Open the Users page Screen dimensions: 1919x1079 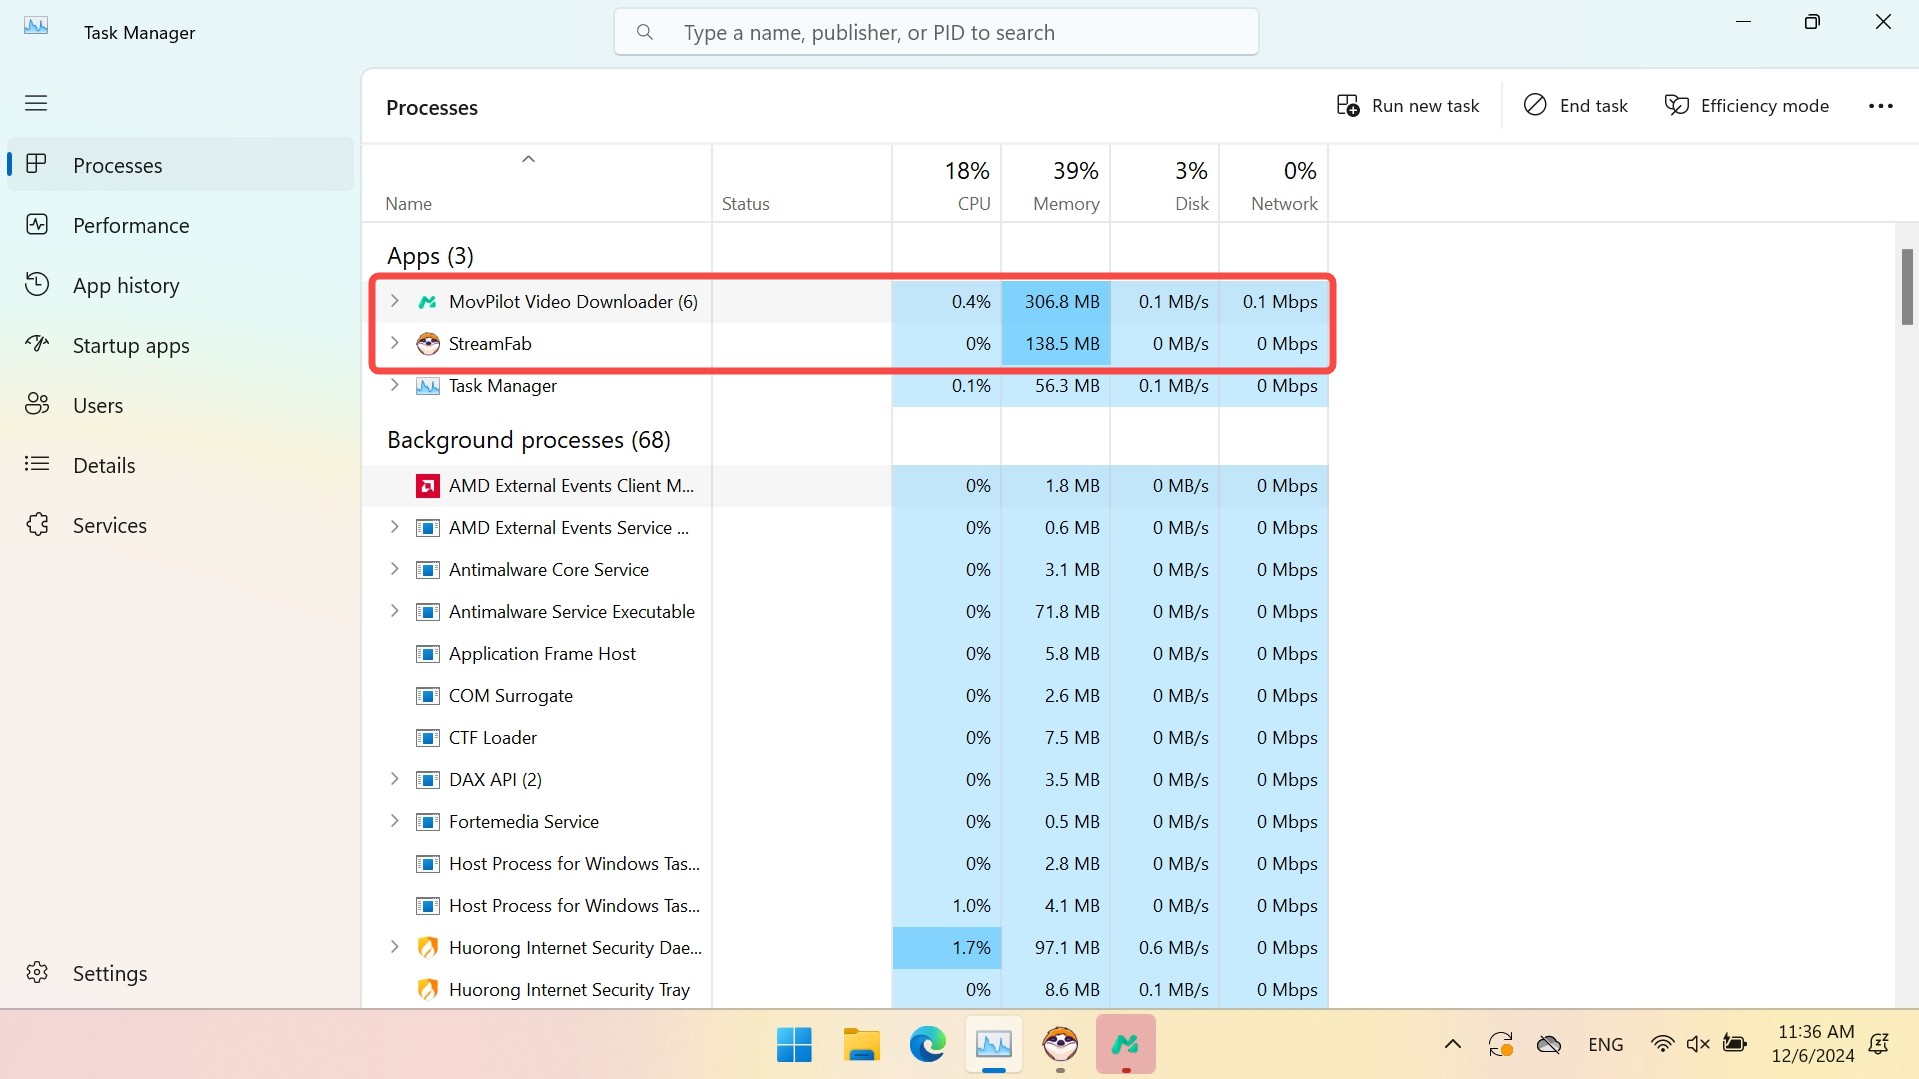[180, 405]
